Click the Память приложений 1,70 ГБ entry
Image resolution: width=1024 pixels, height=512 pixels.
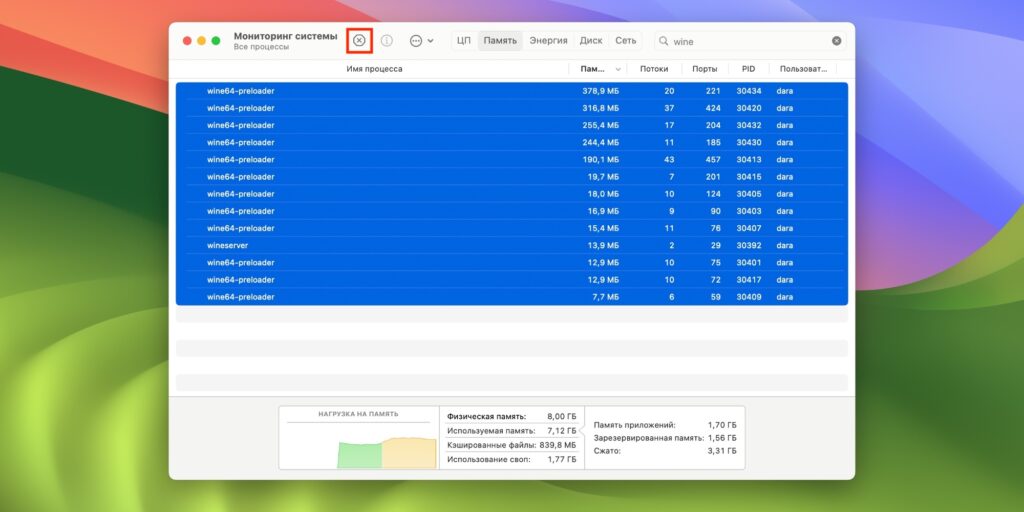pyautogui.click(x=665, y=425)
